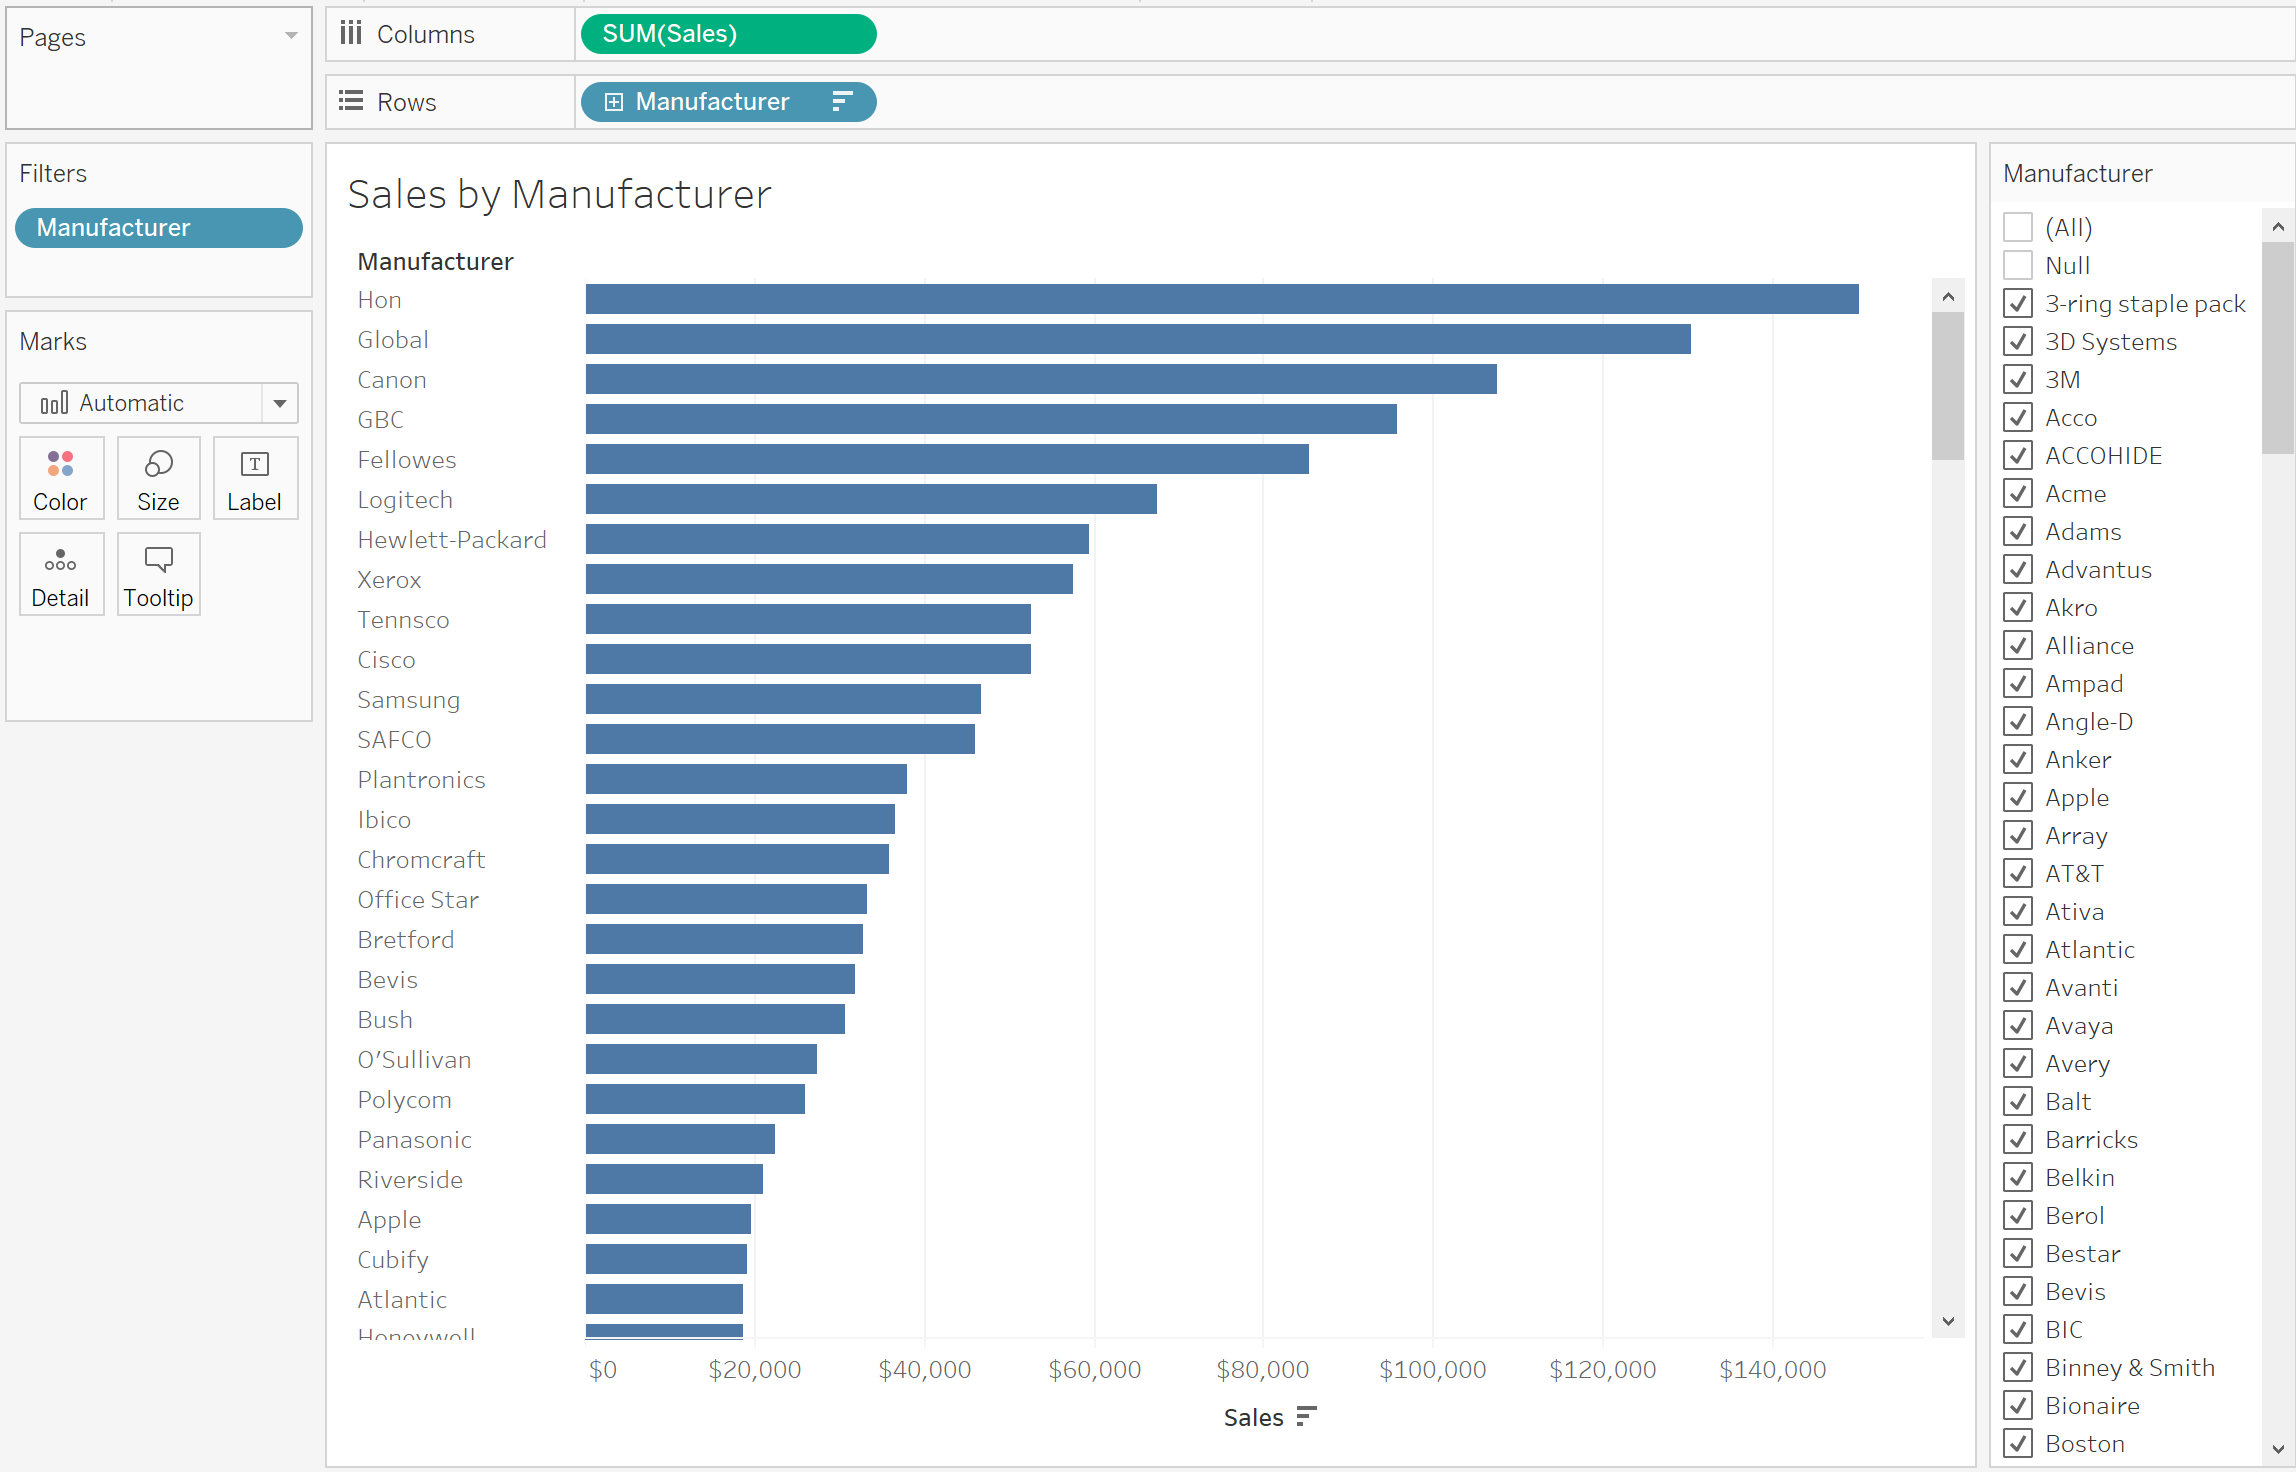Click sort icon on Manufacturer pill
This screenshot has width=2296, height=1472.
(842, 102)
